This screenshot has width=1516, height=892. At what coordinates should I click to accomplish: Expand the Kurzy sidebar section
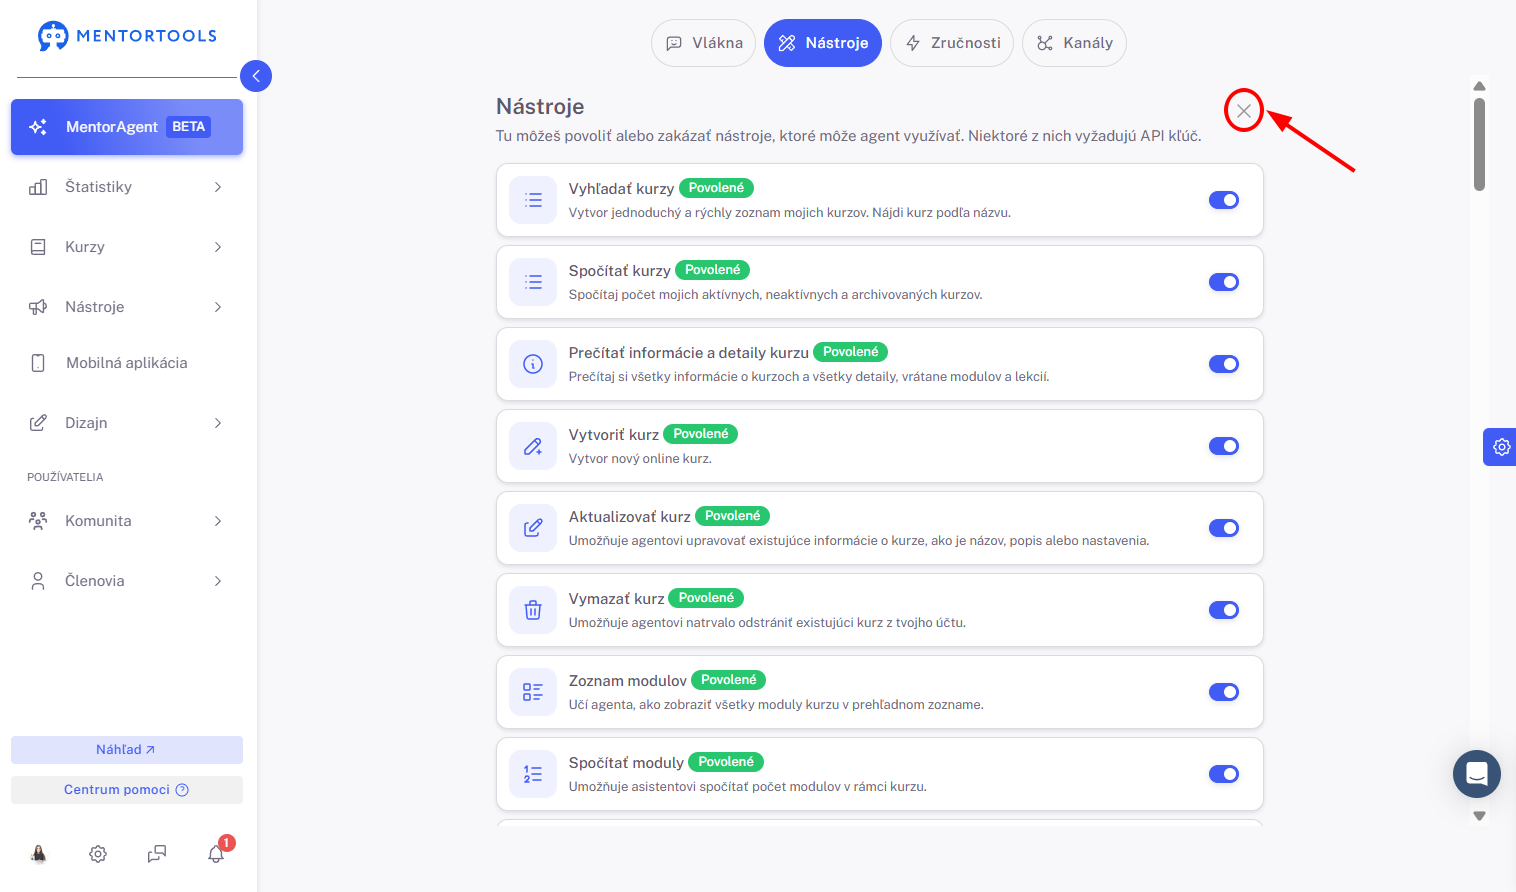(127, 247)
